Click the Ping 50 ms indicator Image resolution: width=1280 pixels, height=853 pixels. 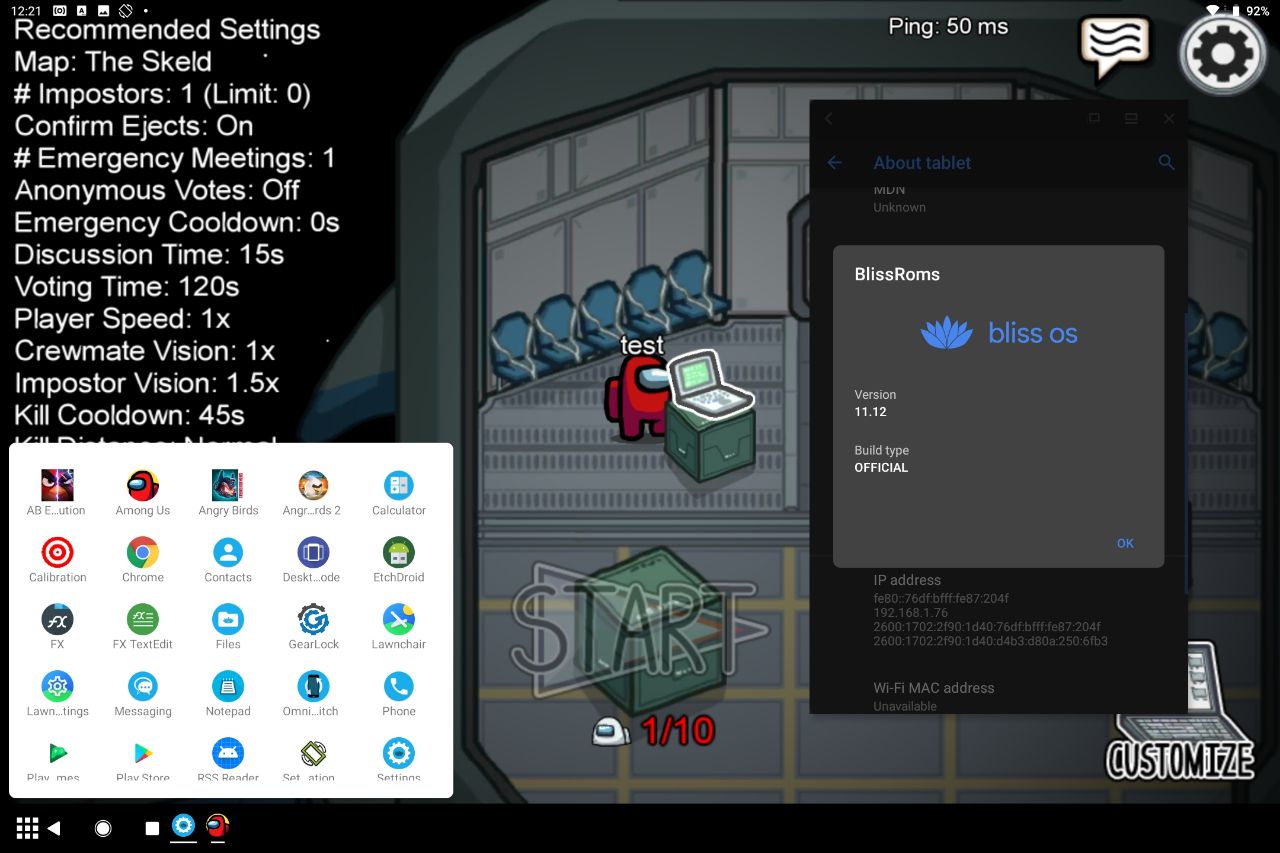pos(948,27)
